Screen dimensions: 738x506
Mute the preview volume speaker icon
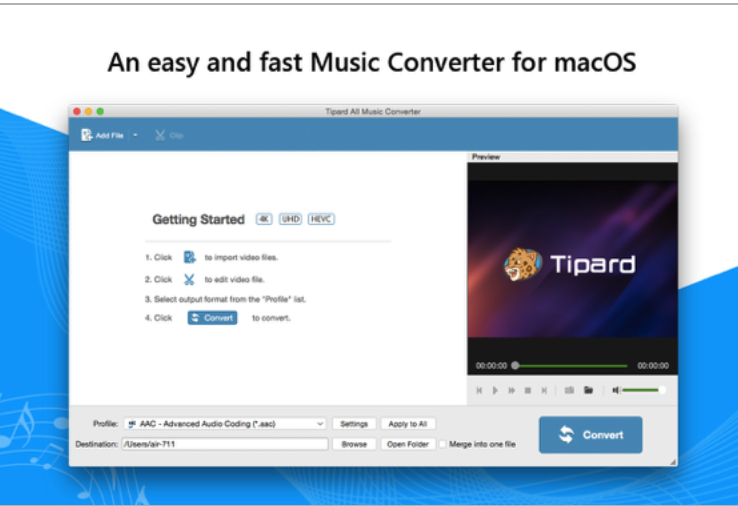coord(616,390)
